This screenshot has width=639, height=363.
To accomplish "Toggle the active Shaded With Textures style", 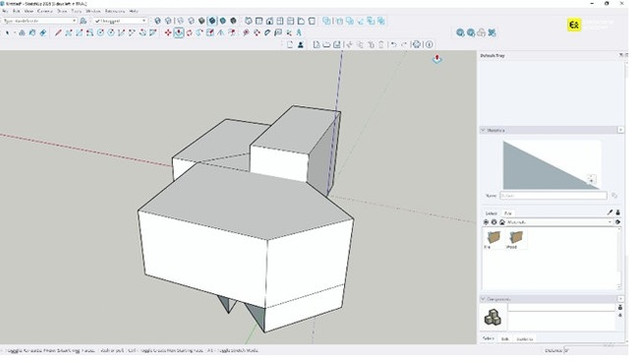I will click(x=212, y=21).
